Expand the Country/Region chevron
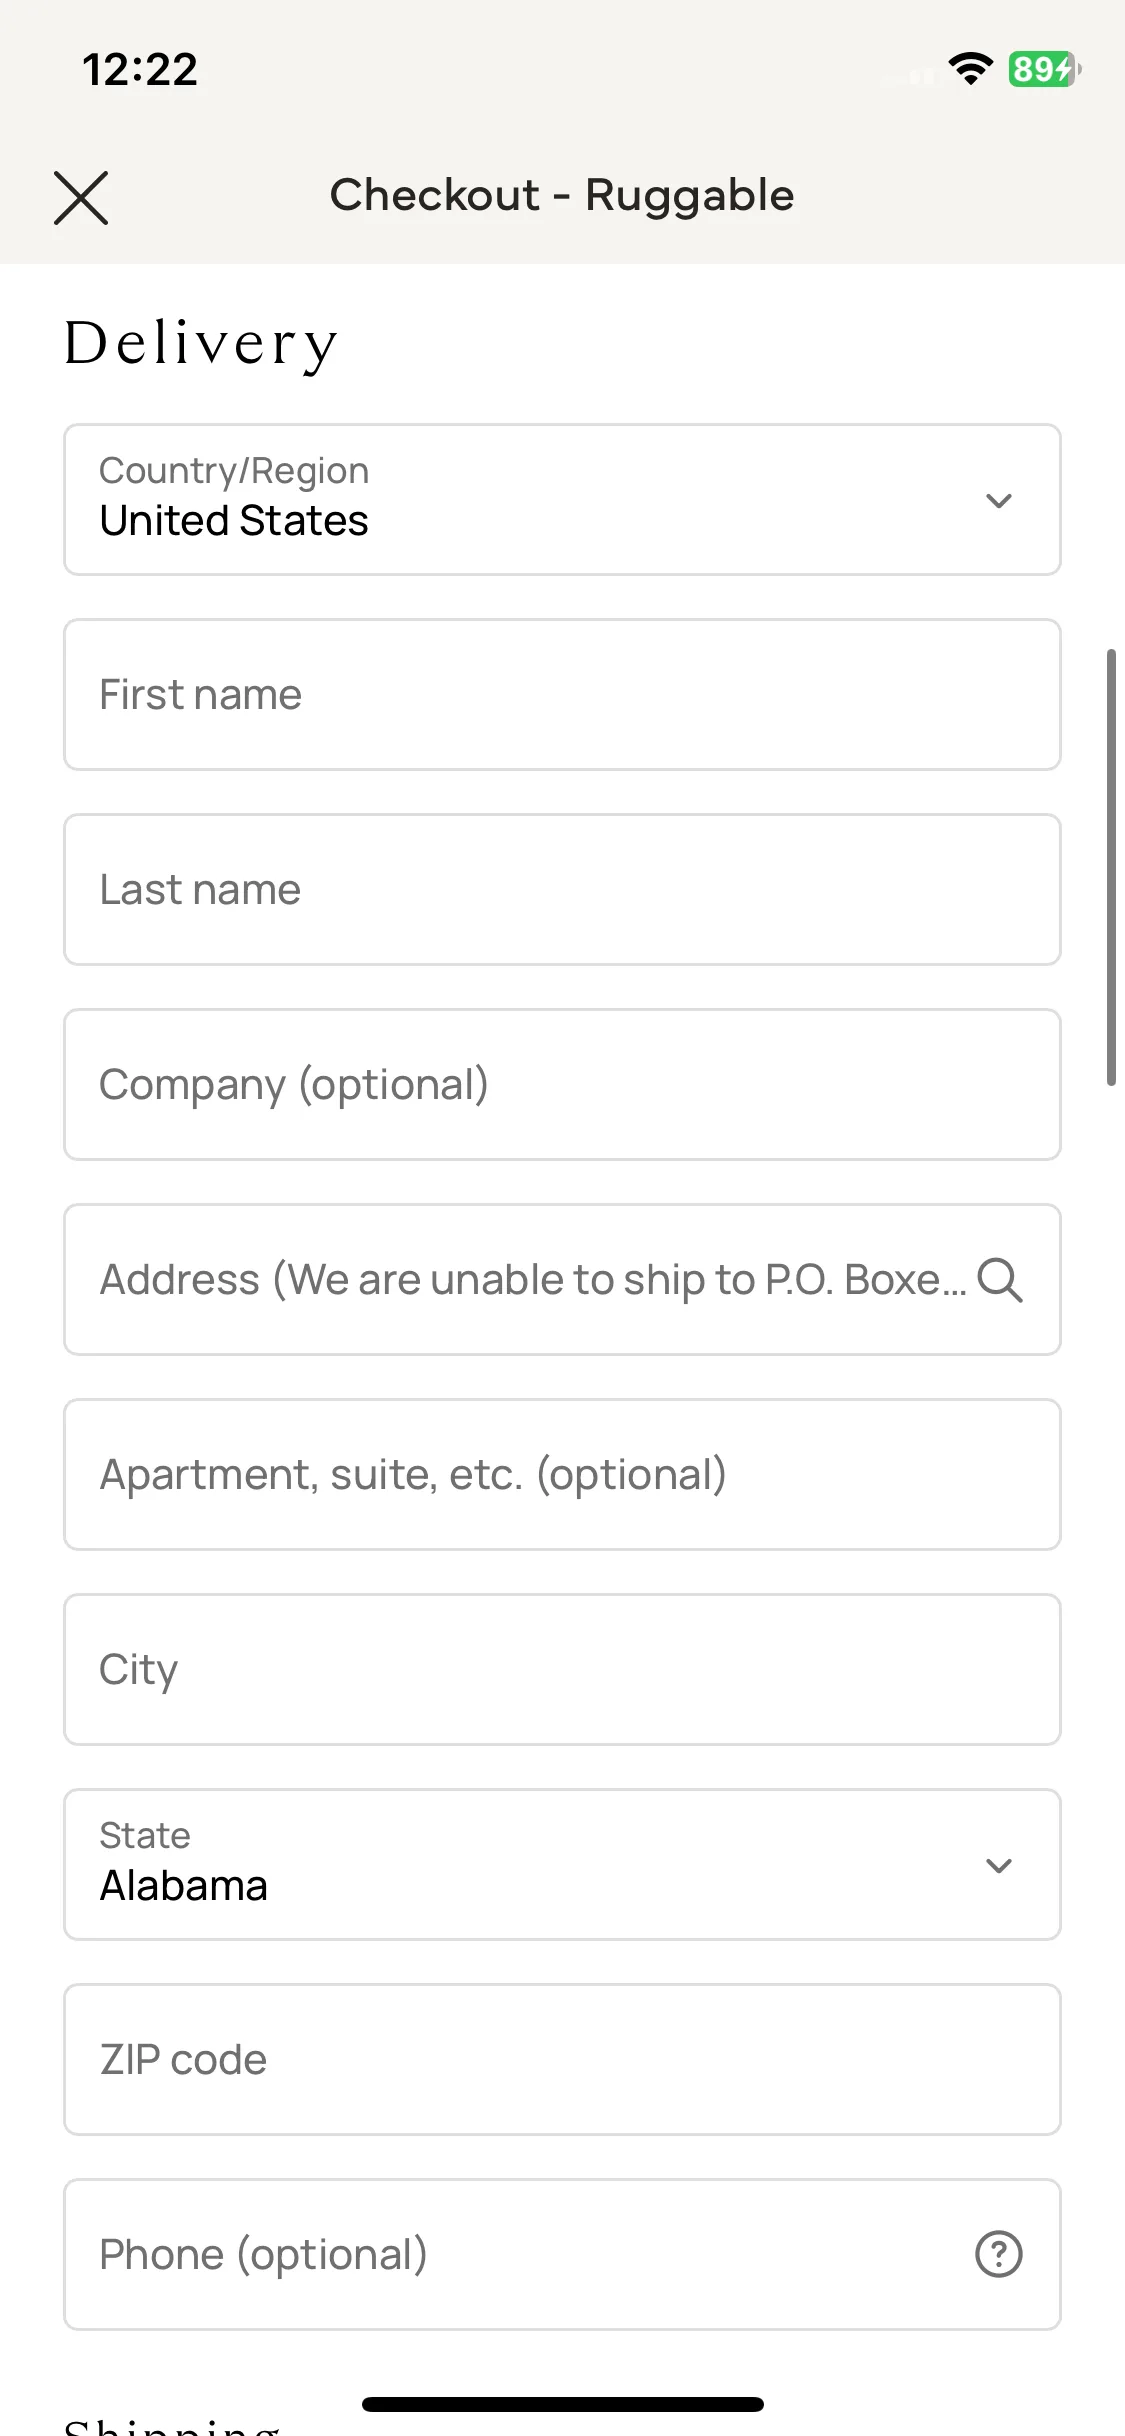 pos(999,500)
